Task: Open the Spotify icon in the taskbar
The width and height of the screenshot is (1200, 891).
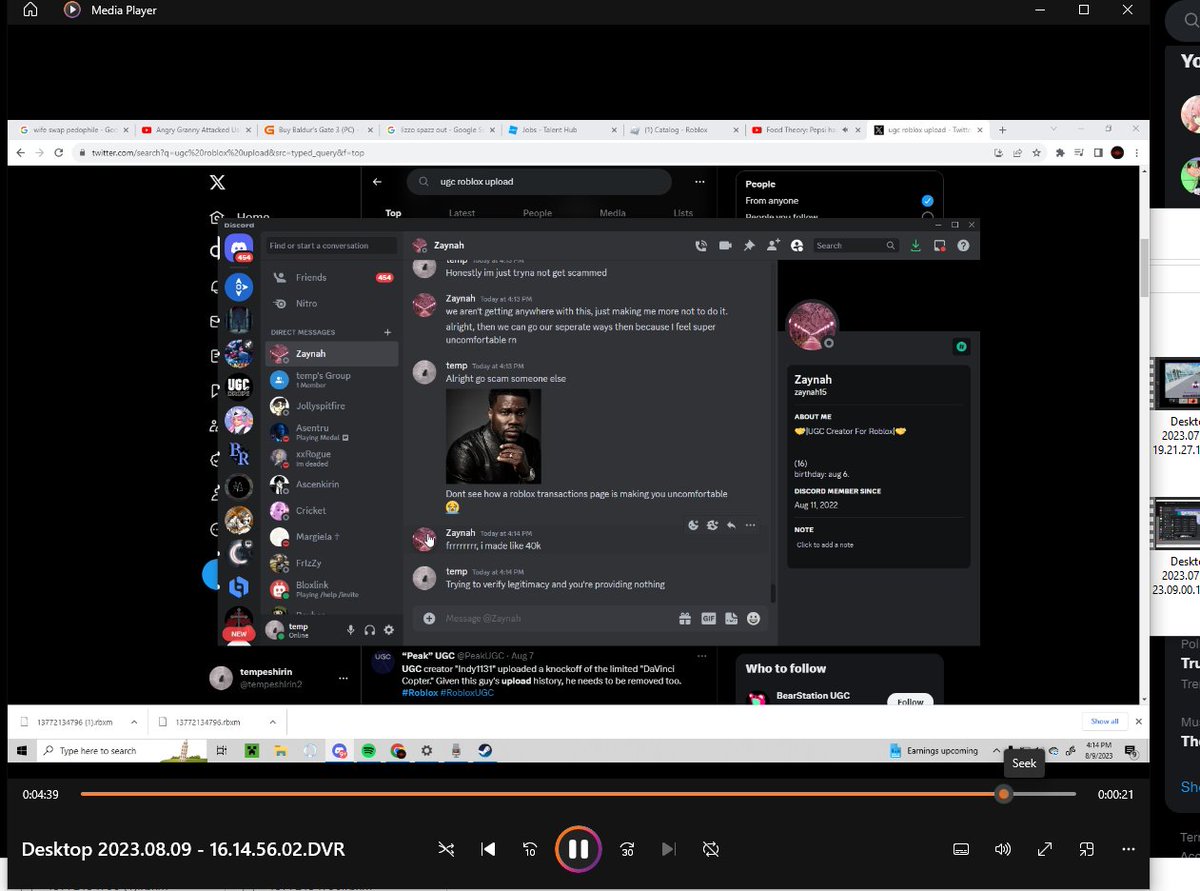Action: point(369,750)
